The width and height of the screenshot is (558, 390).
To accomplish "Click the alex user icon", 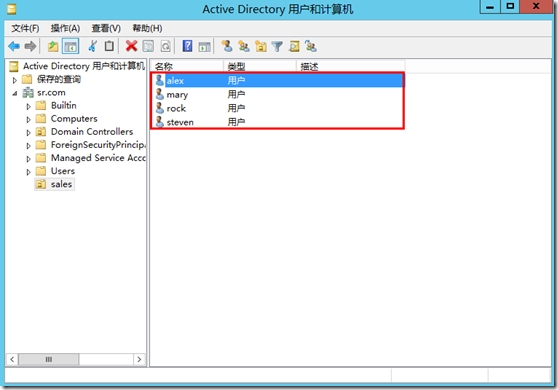I will tap(160, 80).
